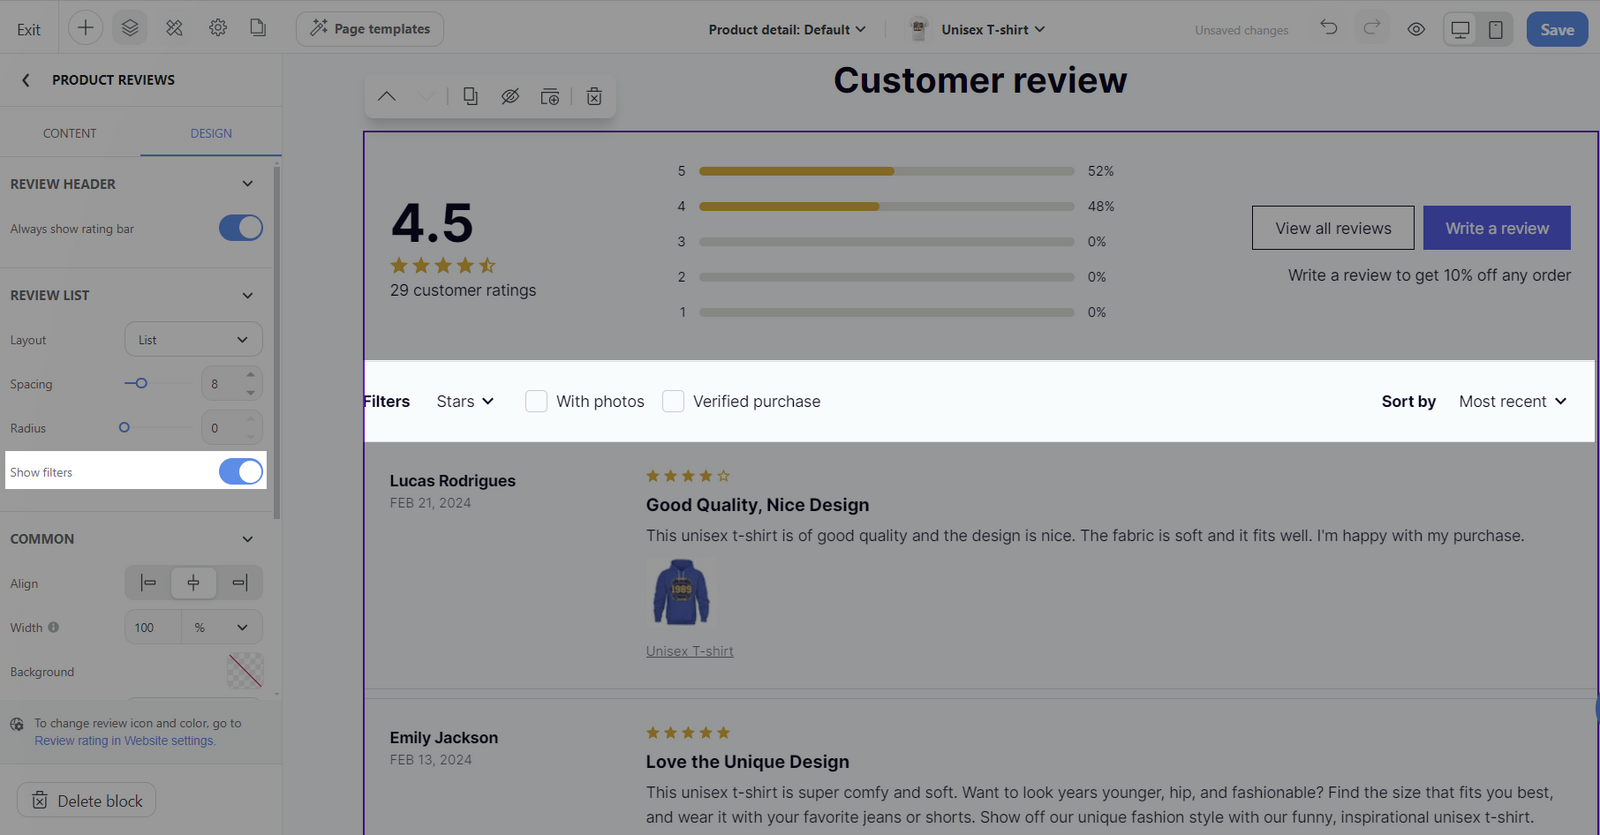Align block to right
The height and width of the screenshot is (835, 1600).
click(240, 583)
